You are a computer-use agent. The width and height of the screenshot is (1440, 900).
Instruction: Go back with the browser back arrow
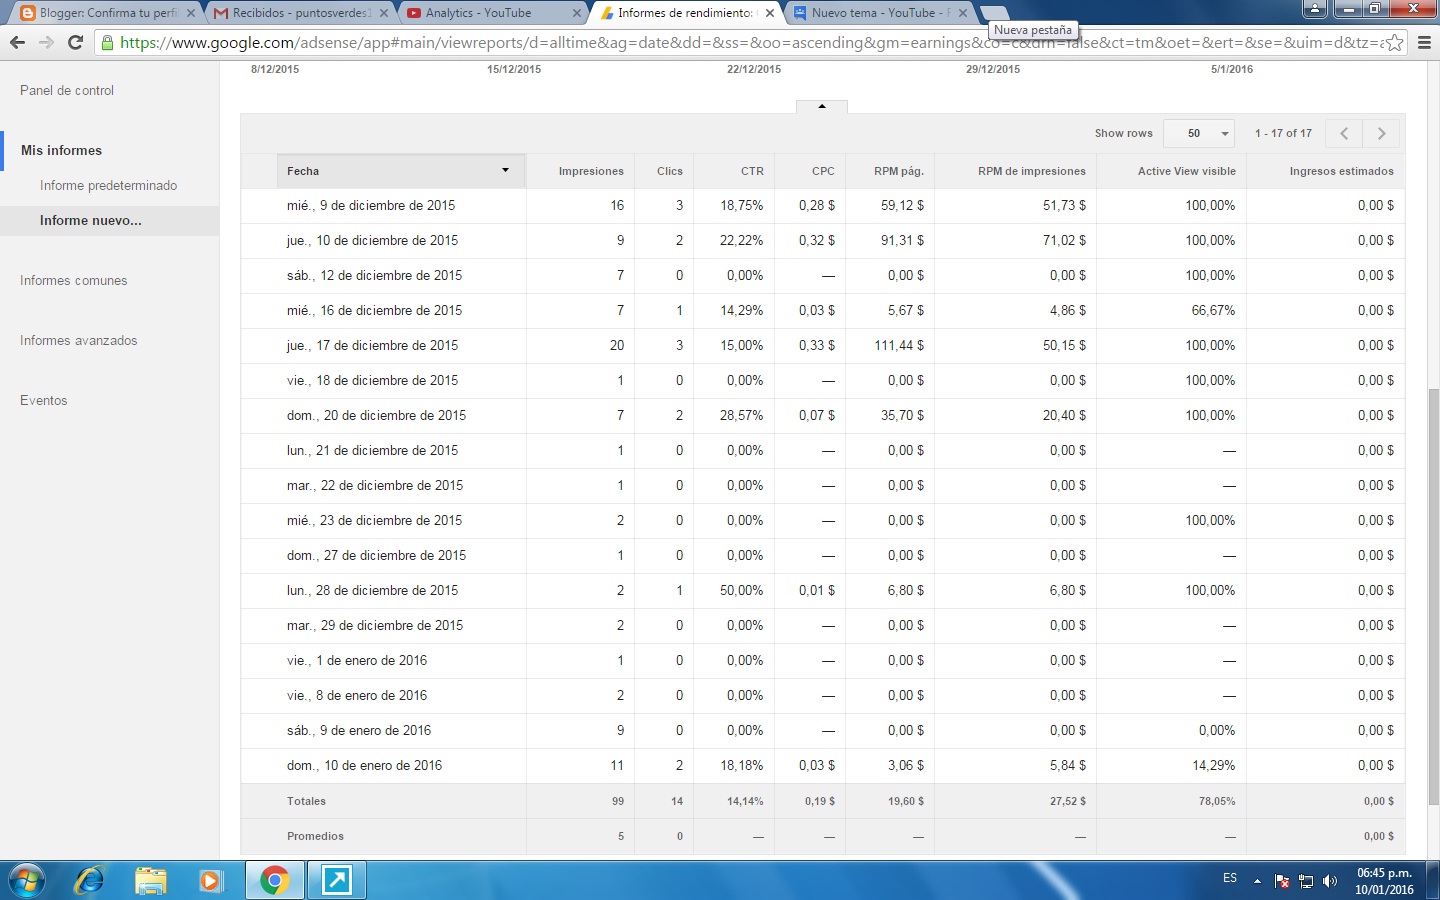pyautogui.click(x=17, y=42)
